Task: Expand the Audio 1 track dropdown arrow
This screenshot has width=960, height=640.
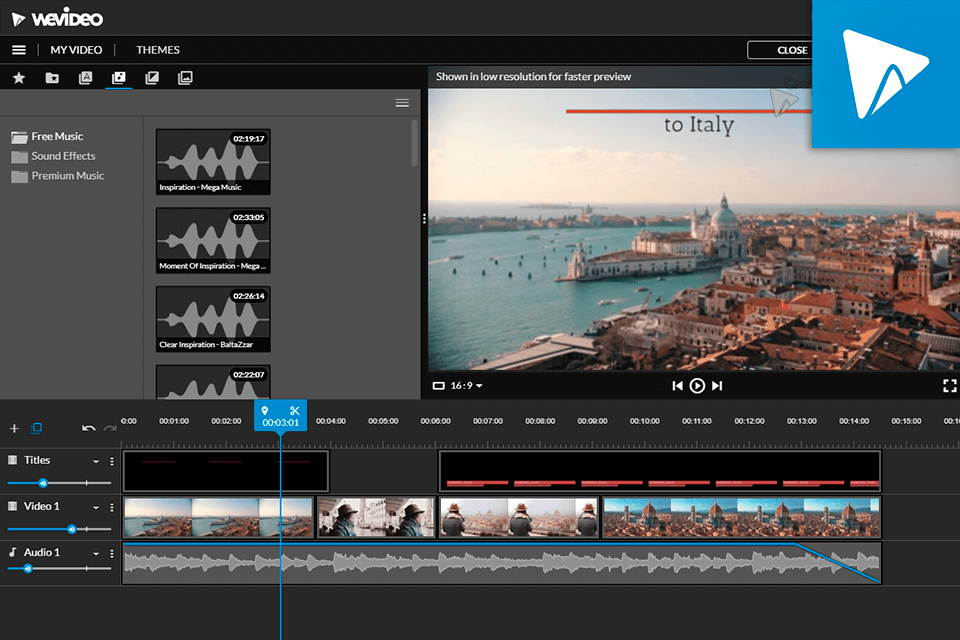Action: [96, 554]
